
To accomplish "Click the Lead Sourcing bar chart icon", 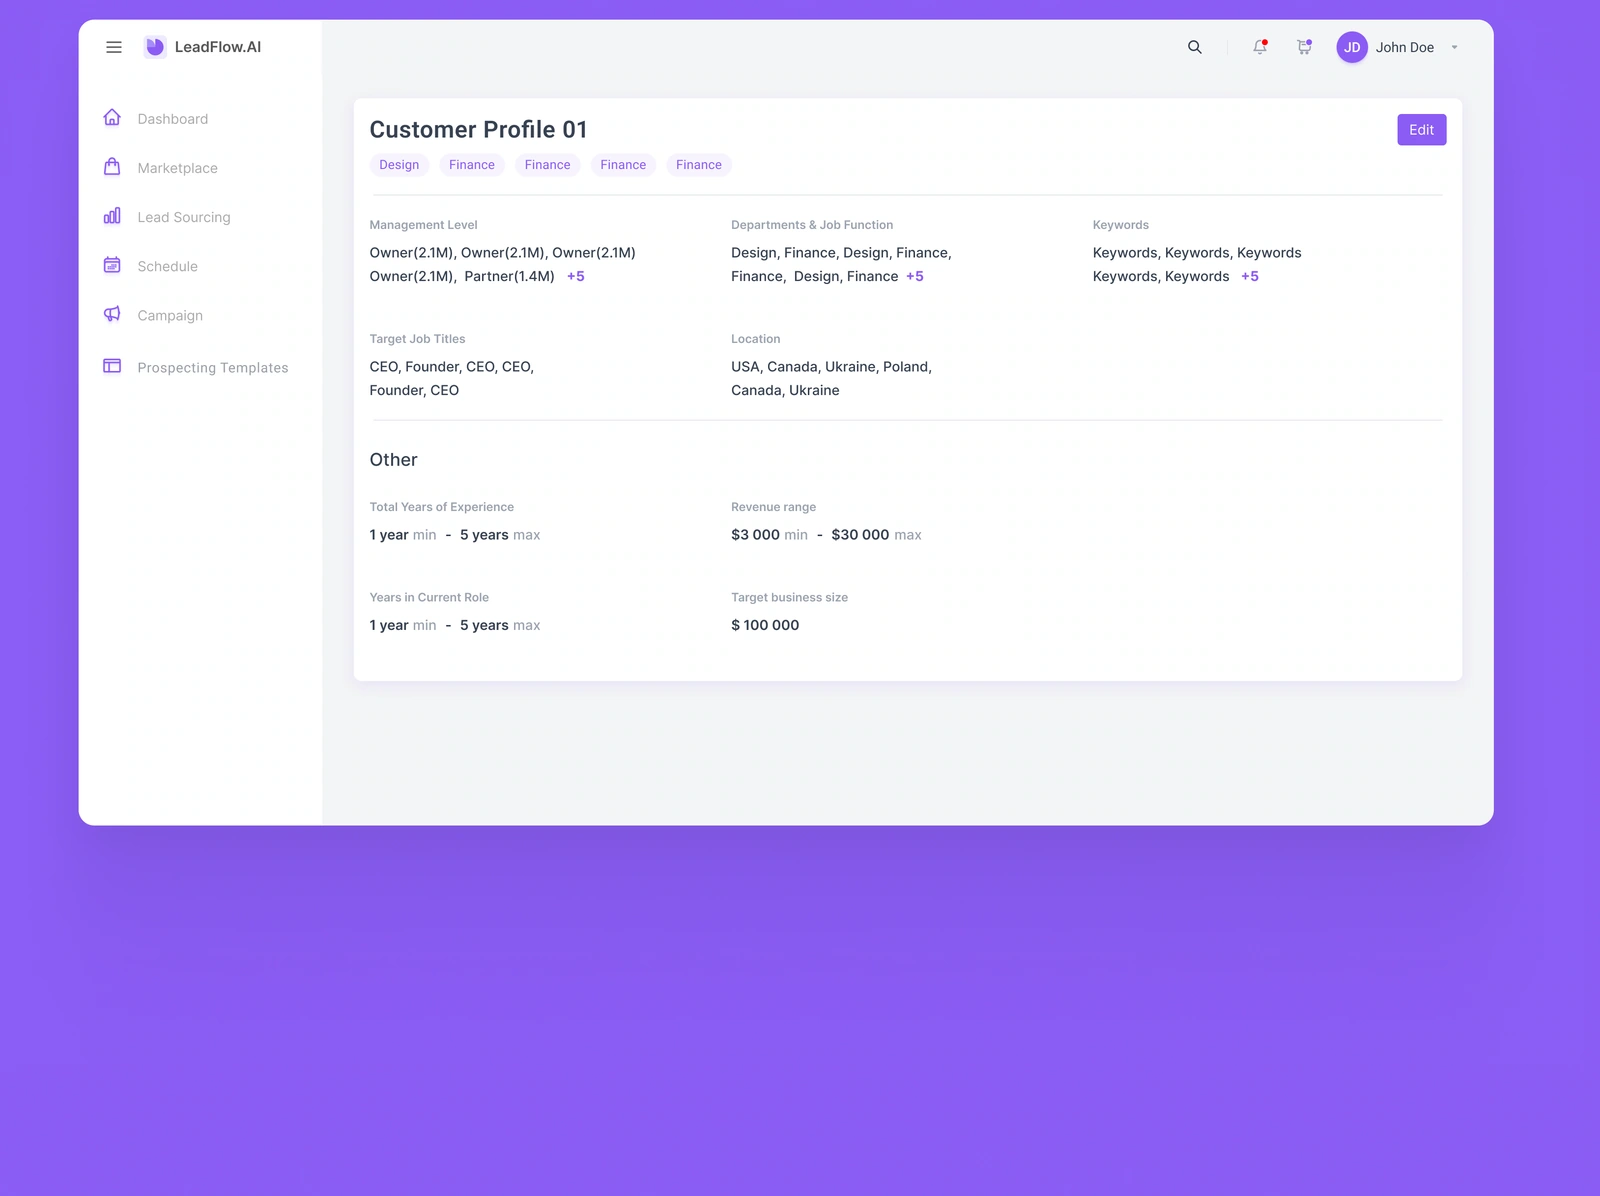I will click(x=112, y=216).
